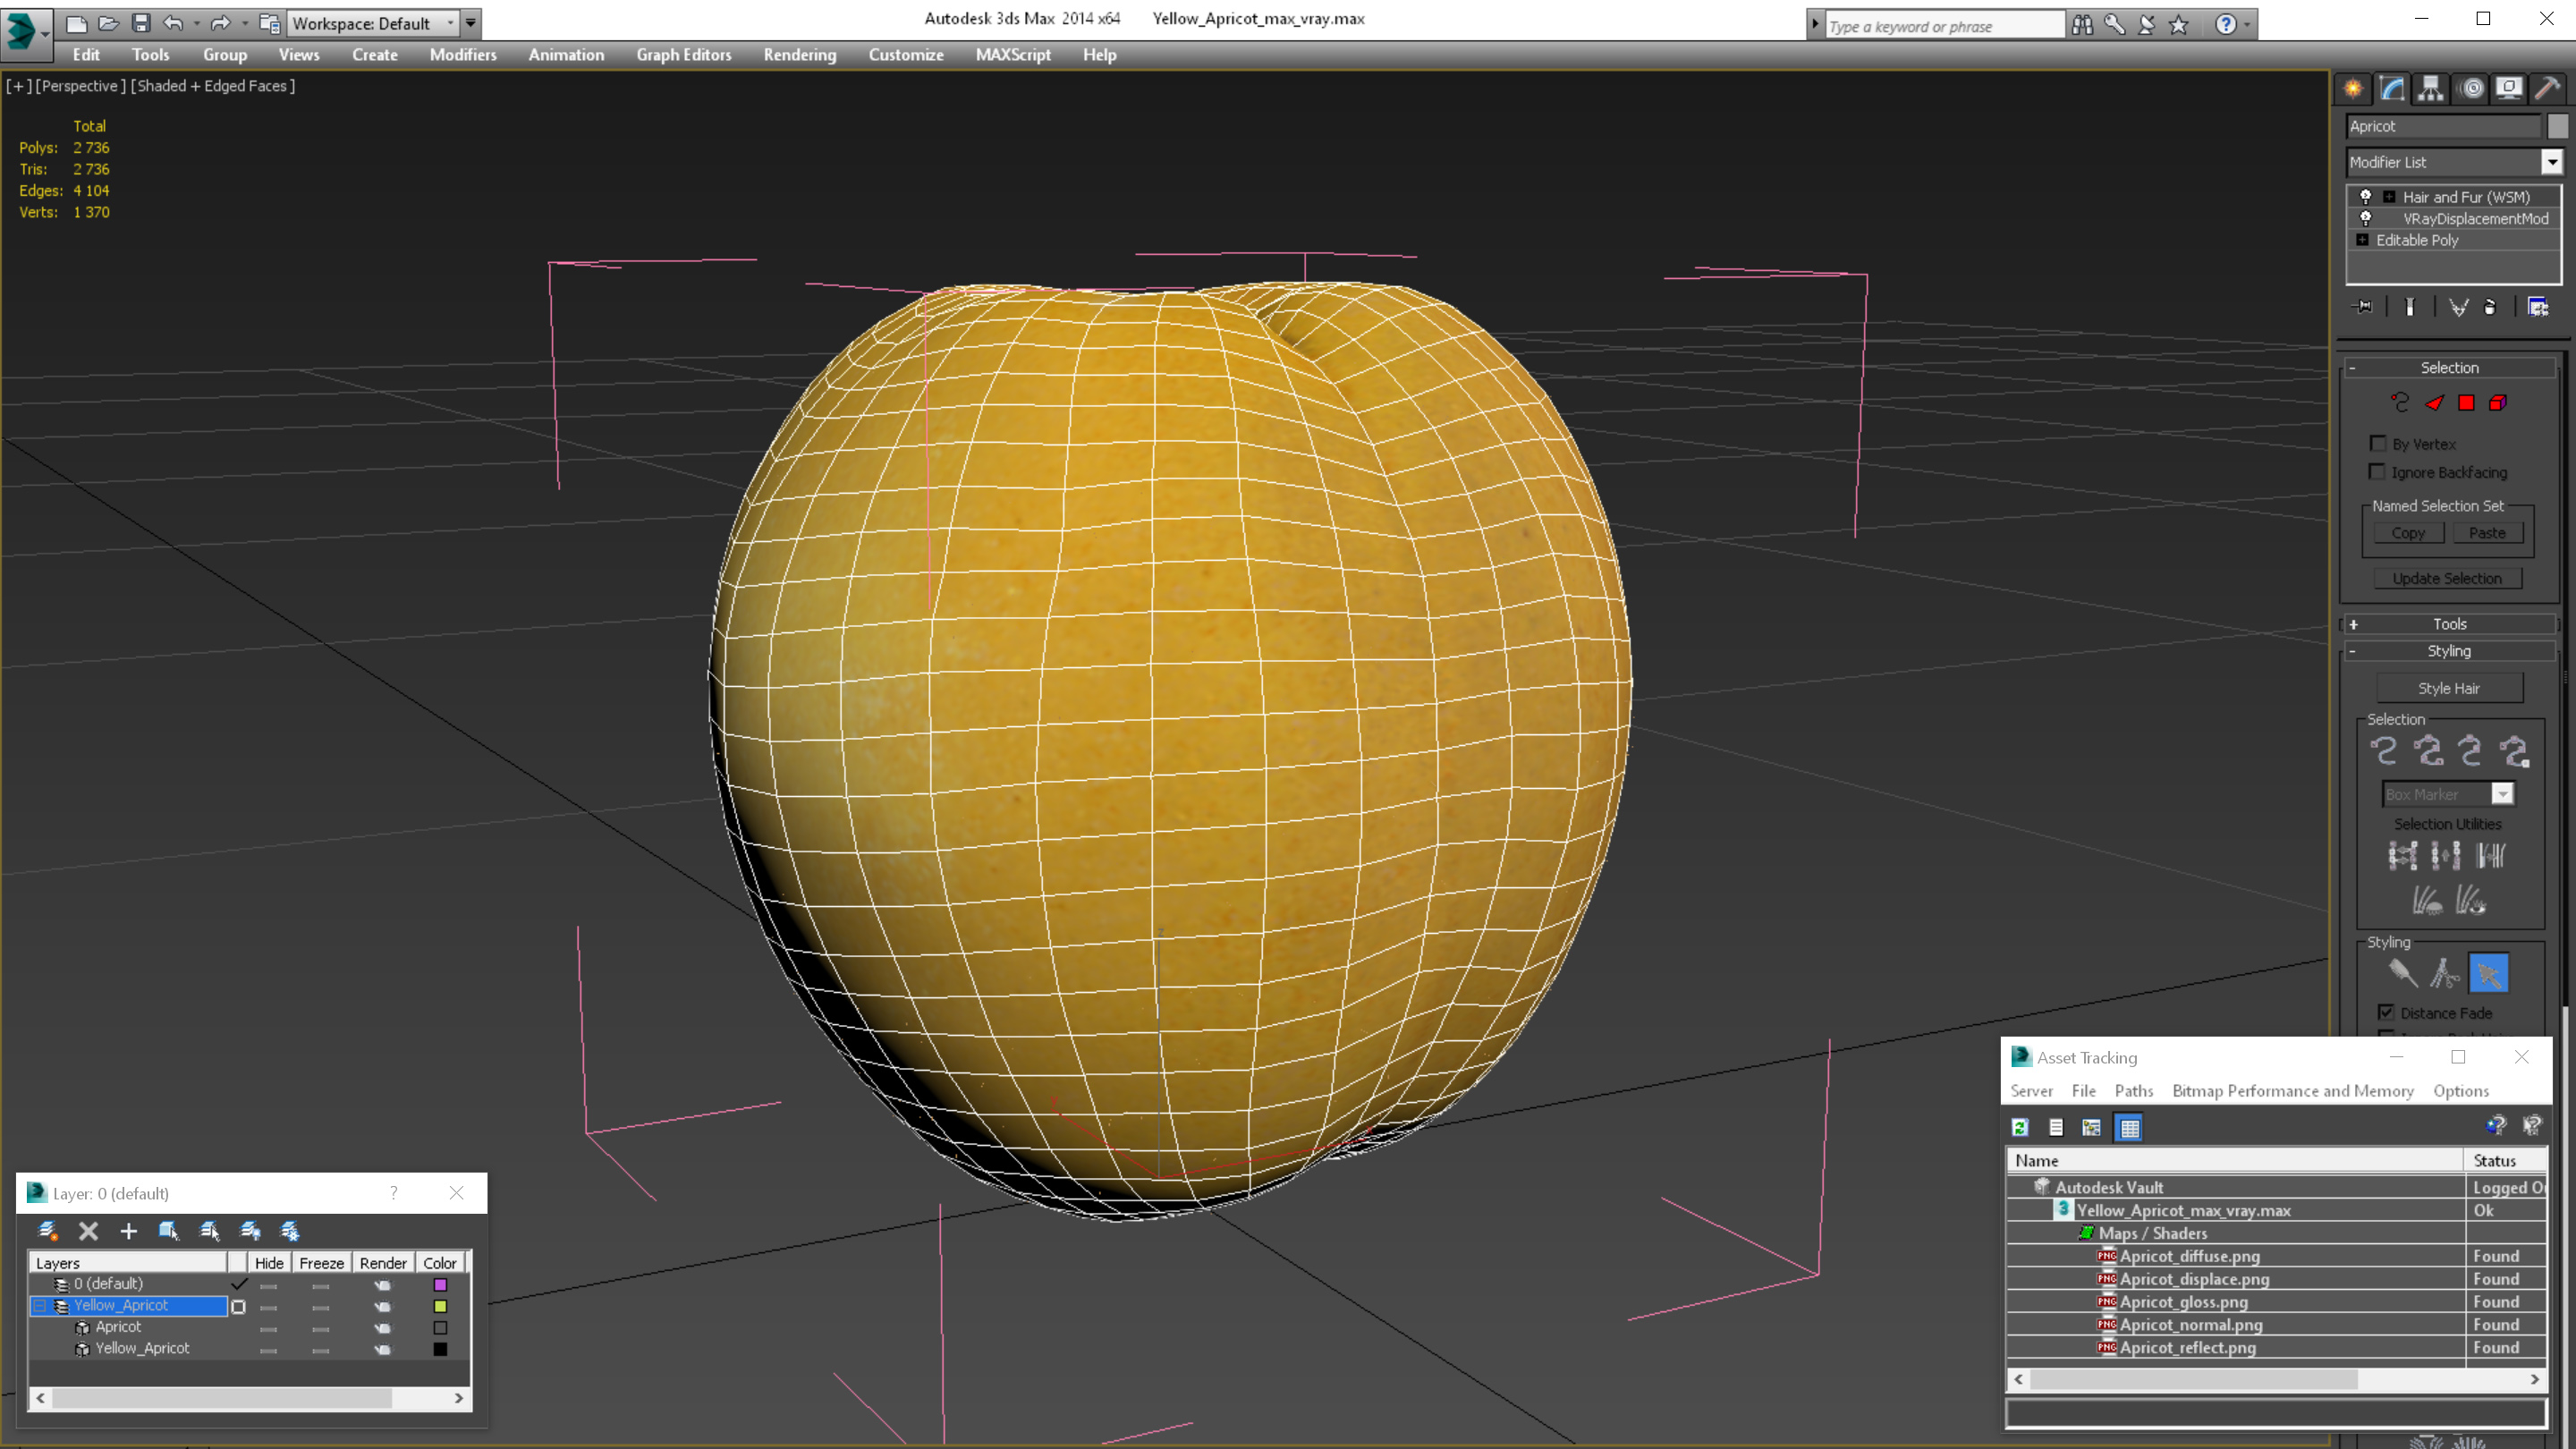Open the Box Marker dropdown
This screenshot has height=1449, width=2576.
2502,794
